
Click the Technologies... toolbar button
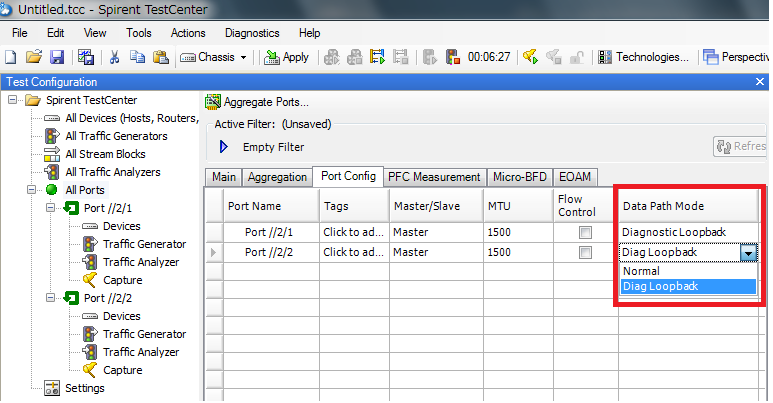[643, 57]
